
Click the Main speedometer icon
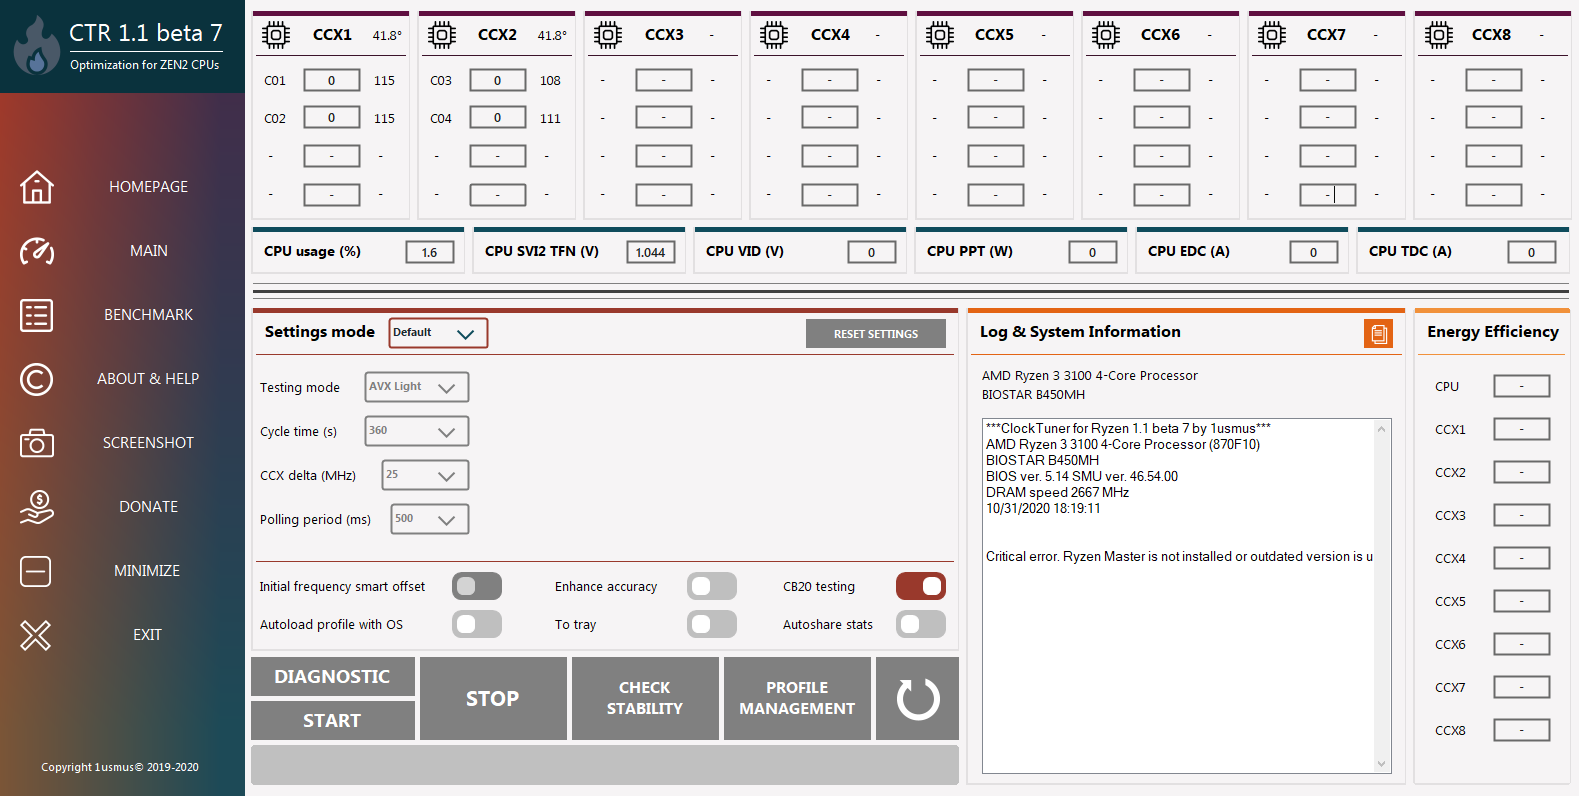(x=37, y=251)
